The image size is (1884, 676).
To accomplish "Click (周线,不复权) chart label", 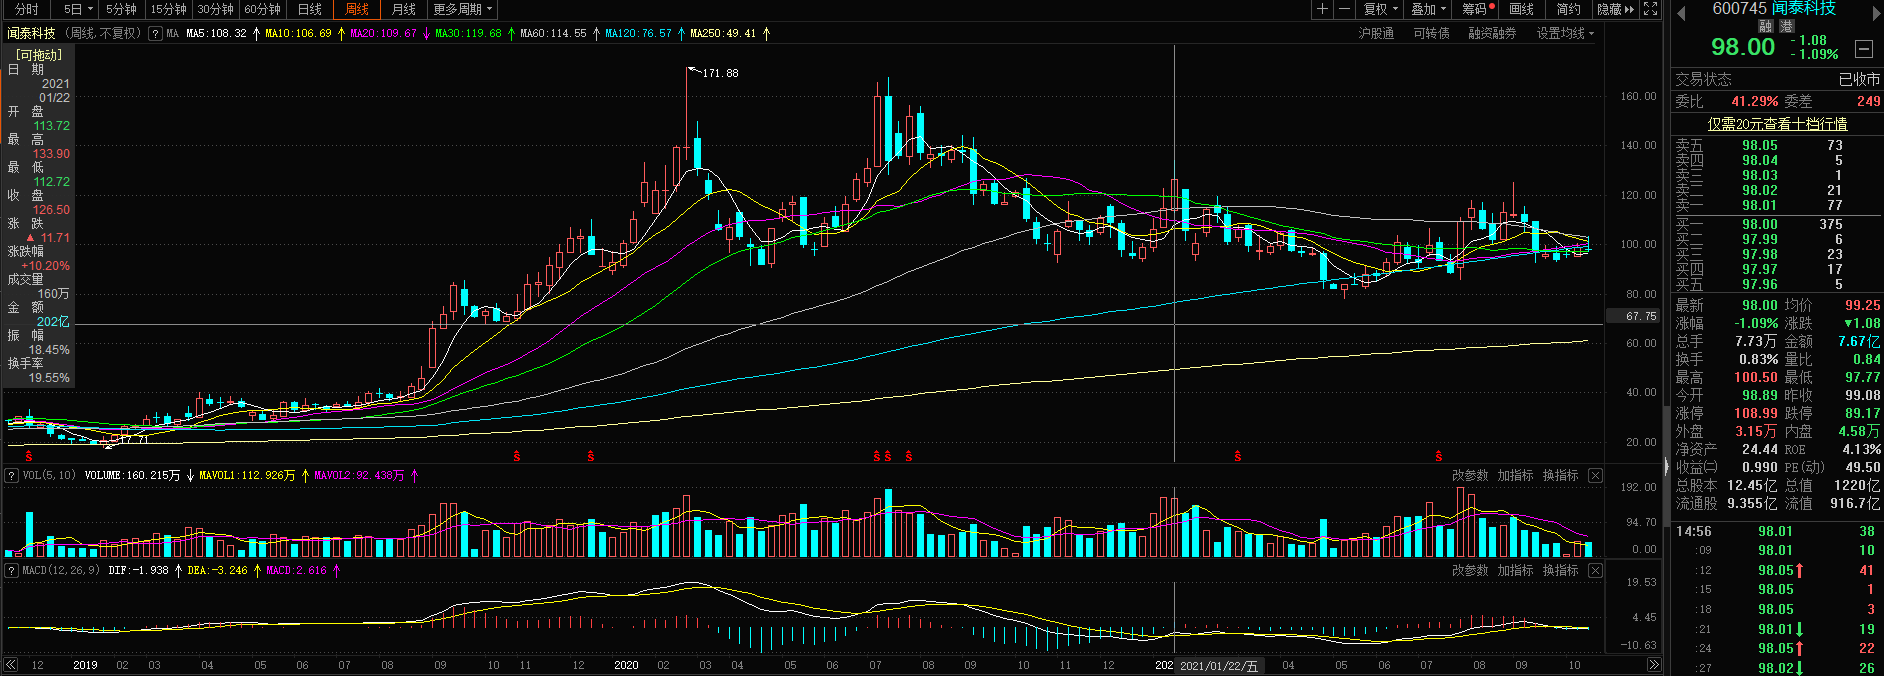I will click(x=102, y=33).
